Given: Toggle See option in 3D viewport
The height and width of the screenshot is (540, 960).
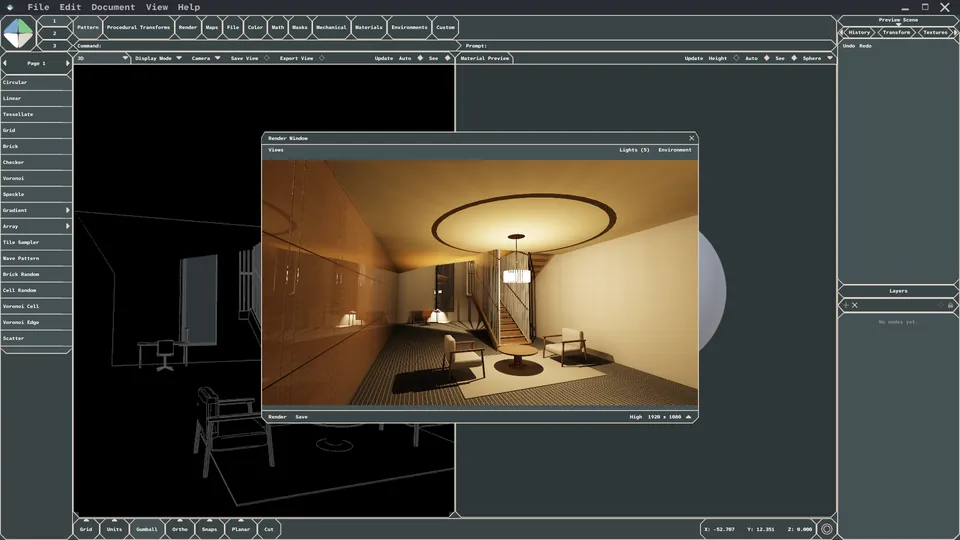Looking at the screenshot, I should coord(448,58).
